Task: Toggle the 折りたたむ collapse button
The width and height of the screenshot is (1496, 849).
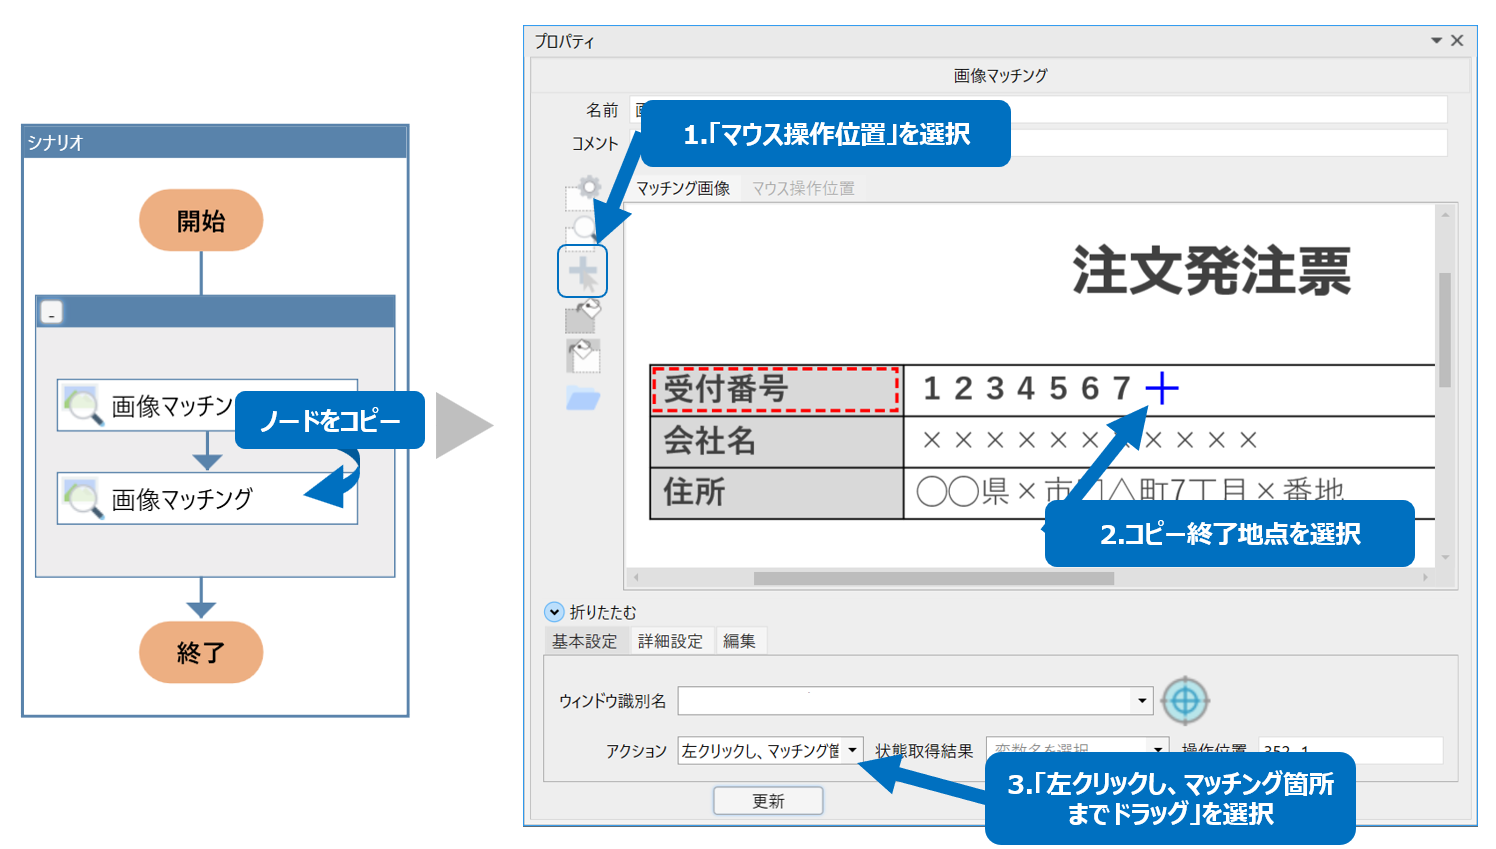Action: [554, 612]
